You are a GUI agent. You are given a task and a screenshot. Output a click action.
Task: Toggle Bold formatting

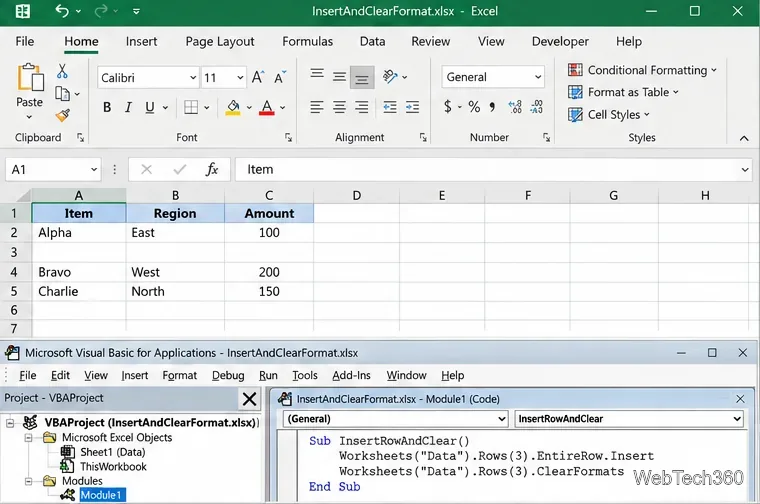(x=107, y=107)
